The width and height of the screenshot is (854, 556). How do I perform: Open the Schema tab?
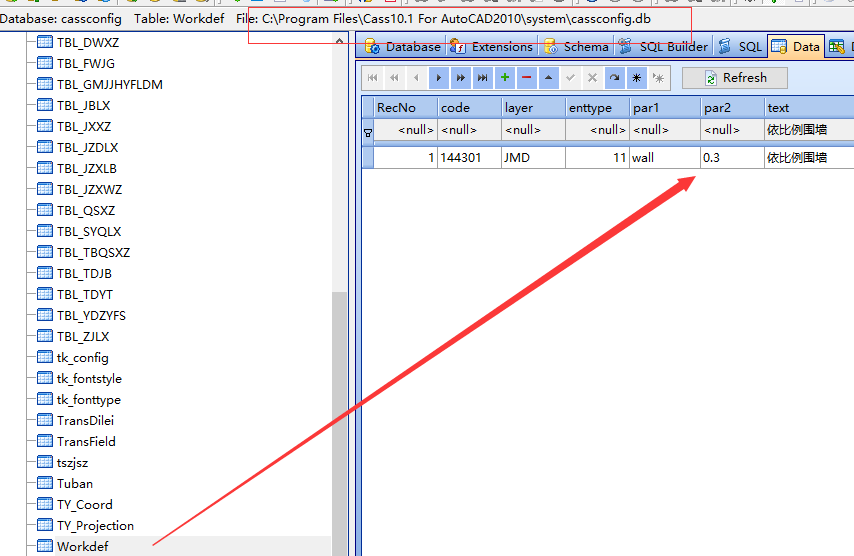coord(576,46)
